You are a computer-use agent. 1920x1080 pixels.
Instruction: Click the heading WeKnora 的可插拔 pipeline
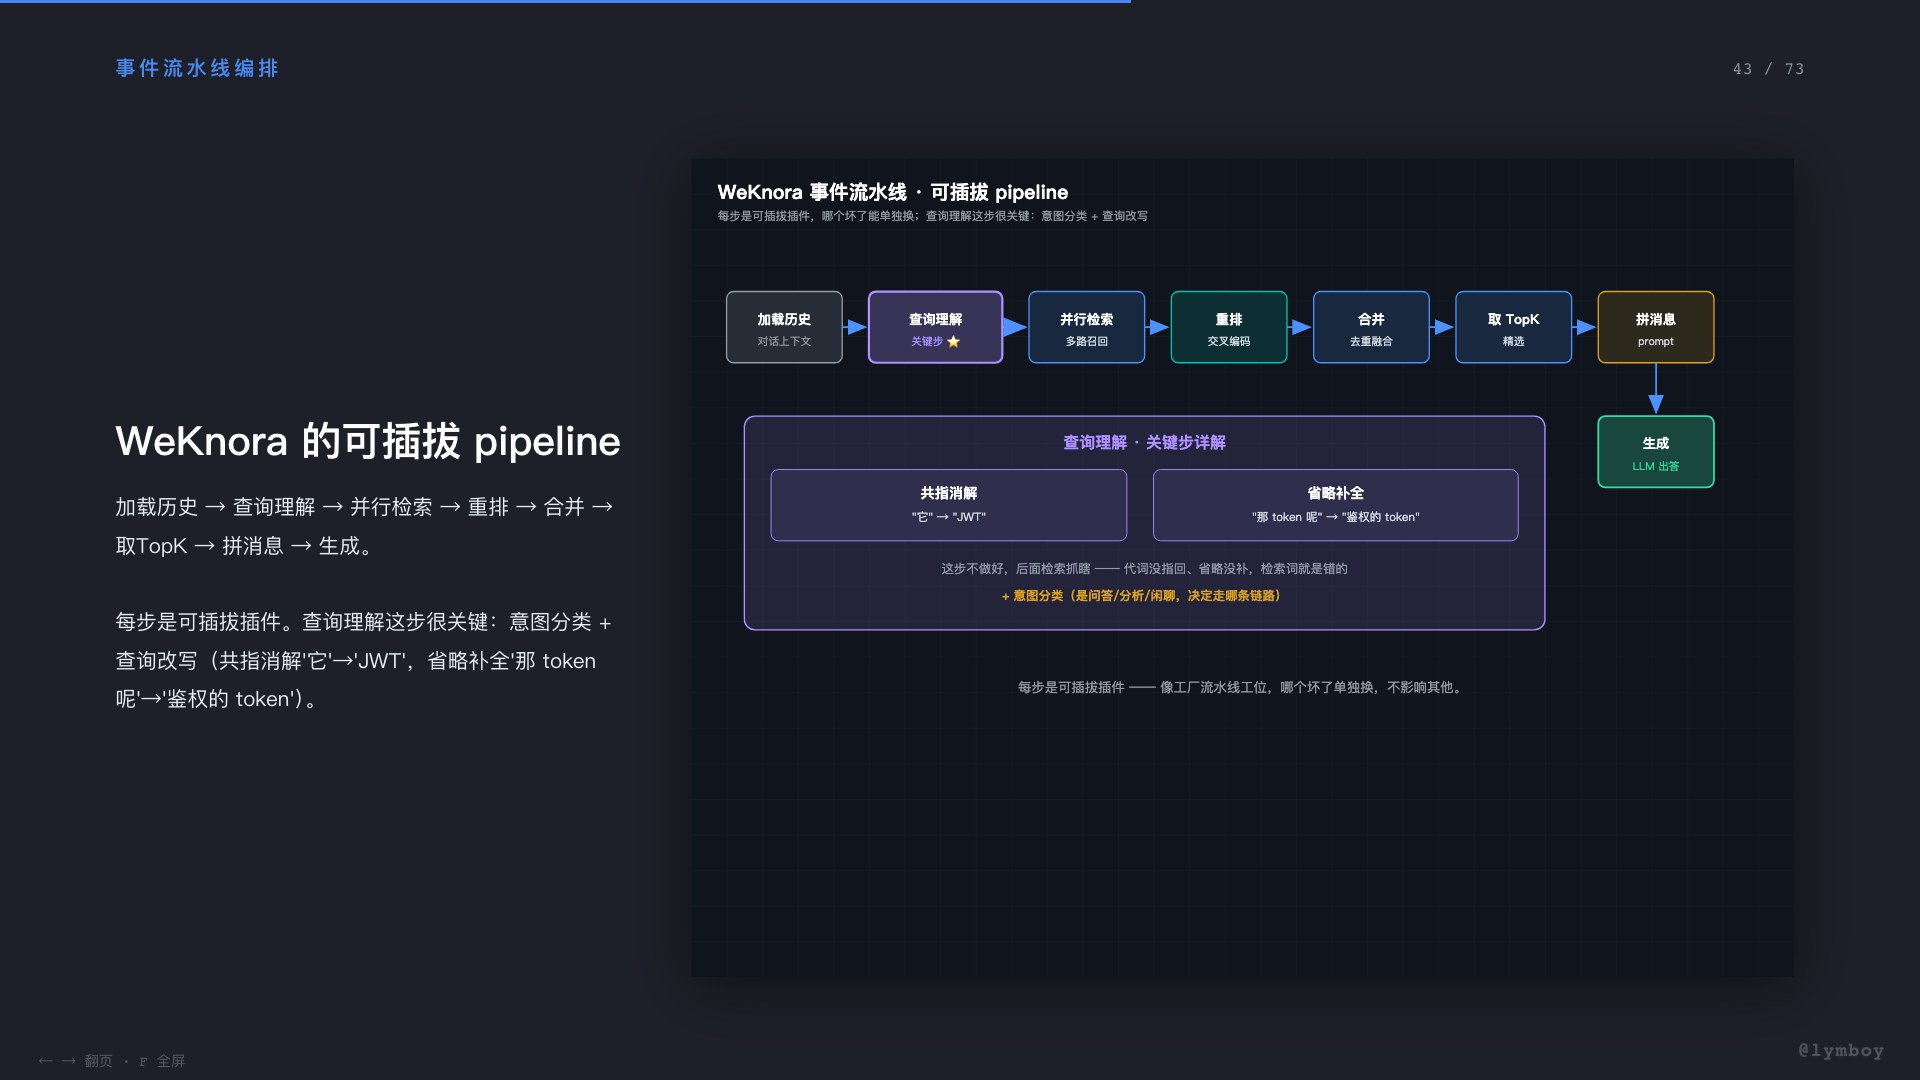click(x=368, y=441)
